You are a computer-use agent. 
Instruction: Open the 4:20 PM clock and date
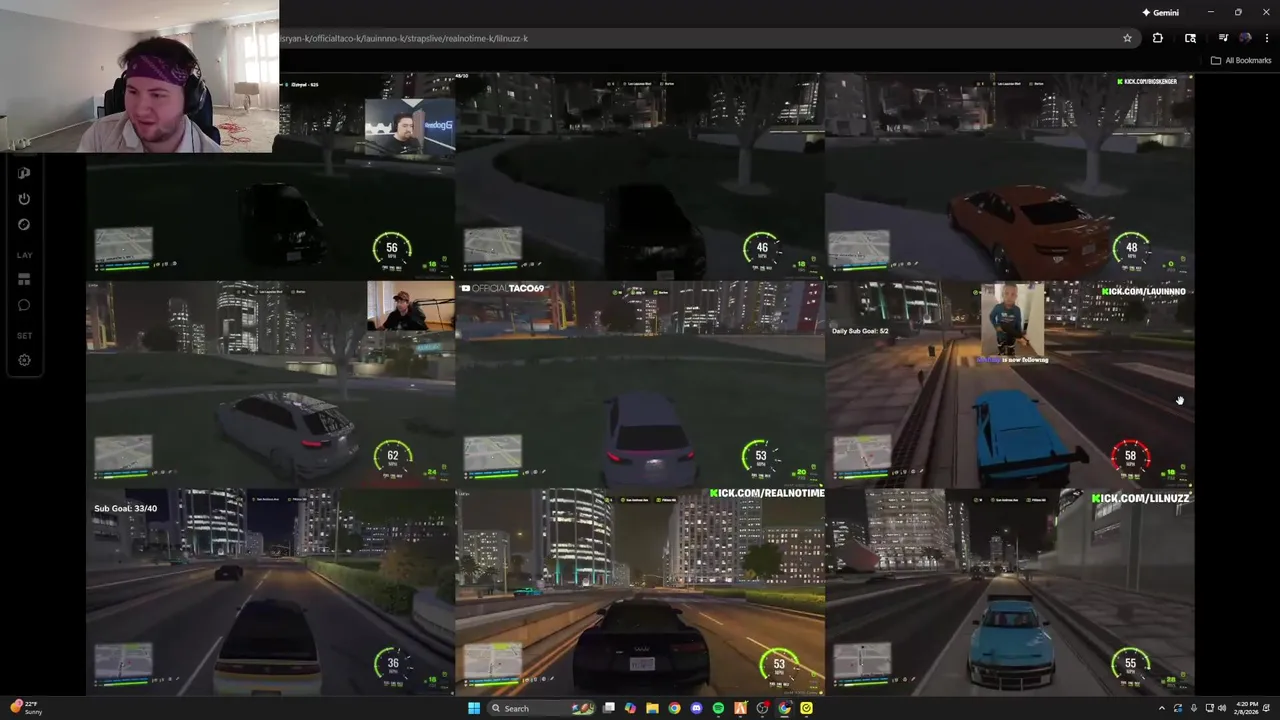point(1246,708)
